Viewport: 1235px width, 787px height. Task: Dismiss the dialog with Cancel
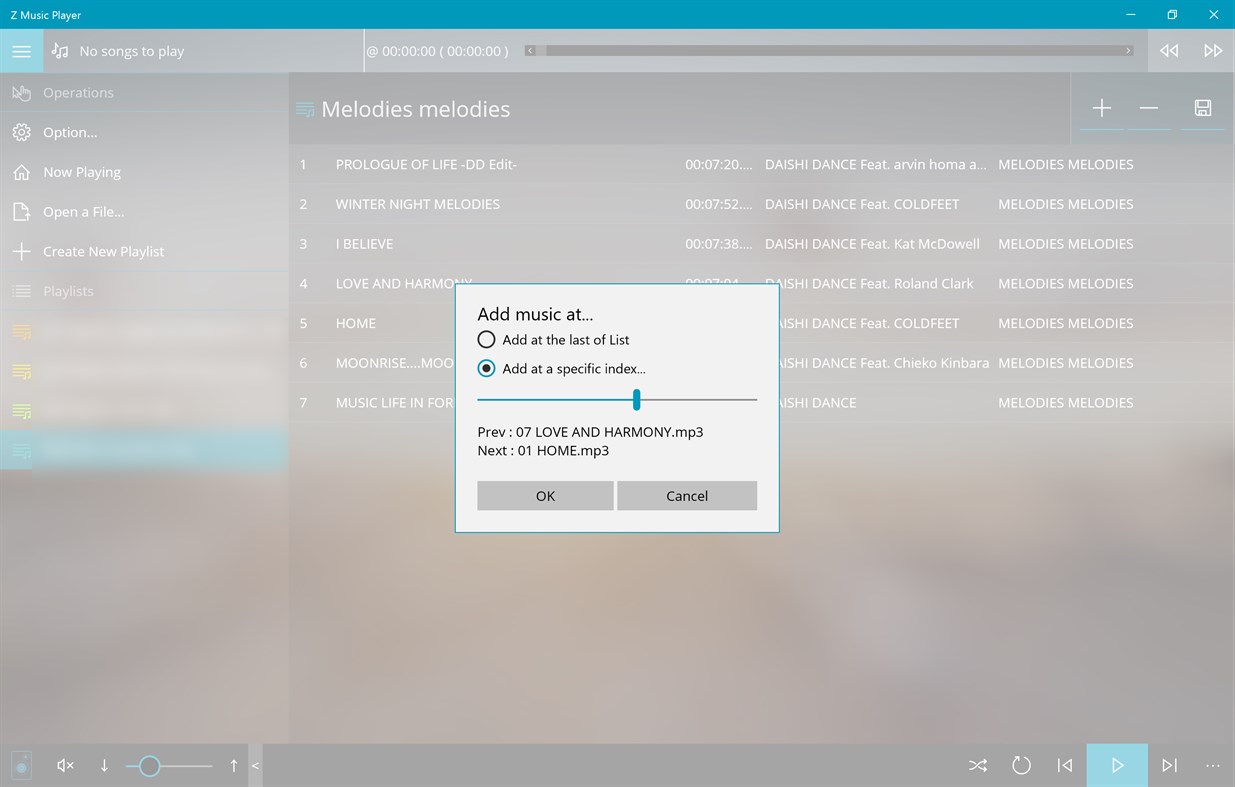pyautogui.click(x=687, y=495)
